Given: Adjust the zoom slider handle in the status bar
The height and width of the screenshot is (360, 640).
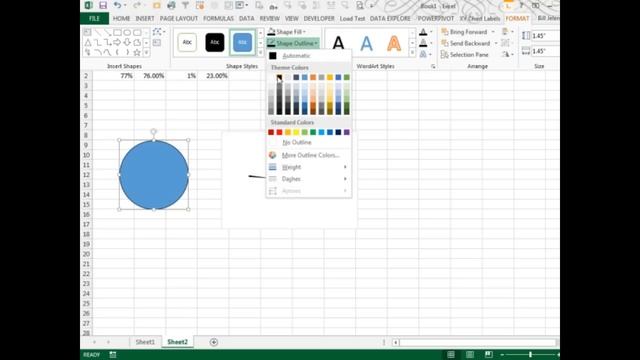Looking at the screenshot, I should [x=530, y=354].
